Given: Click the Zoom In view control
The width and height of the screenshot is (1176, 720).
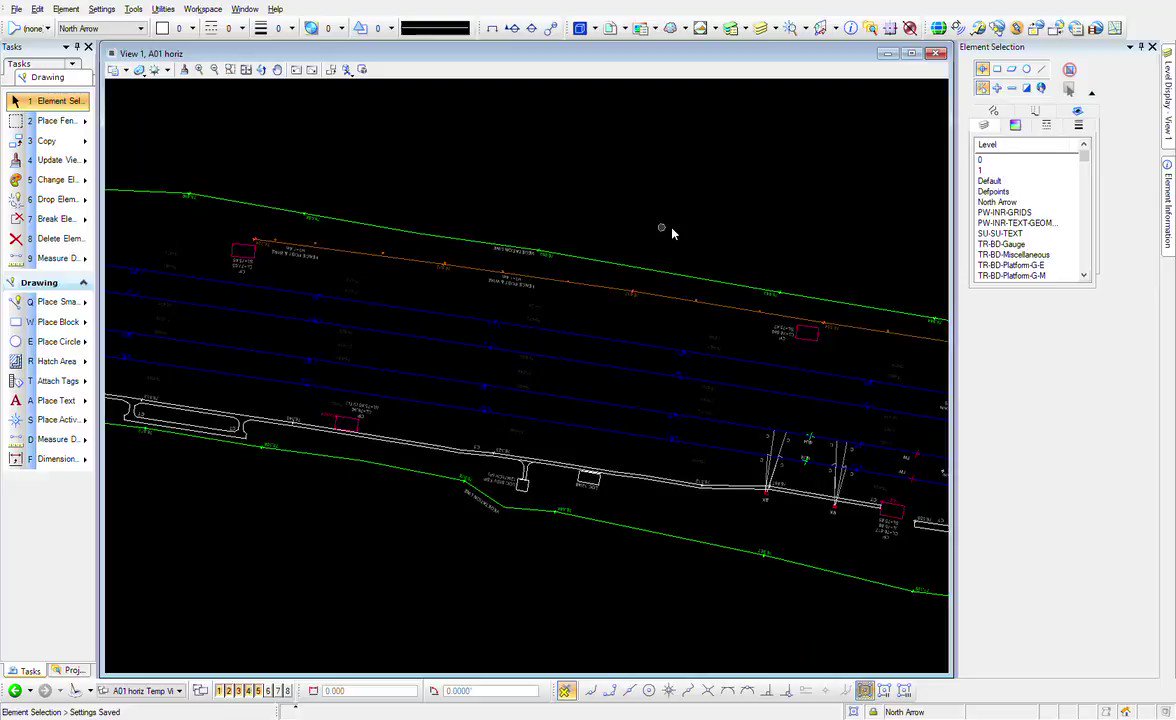Looking at the screenshot, I should (200, 70).
